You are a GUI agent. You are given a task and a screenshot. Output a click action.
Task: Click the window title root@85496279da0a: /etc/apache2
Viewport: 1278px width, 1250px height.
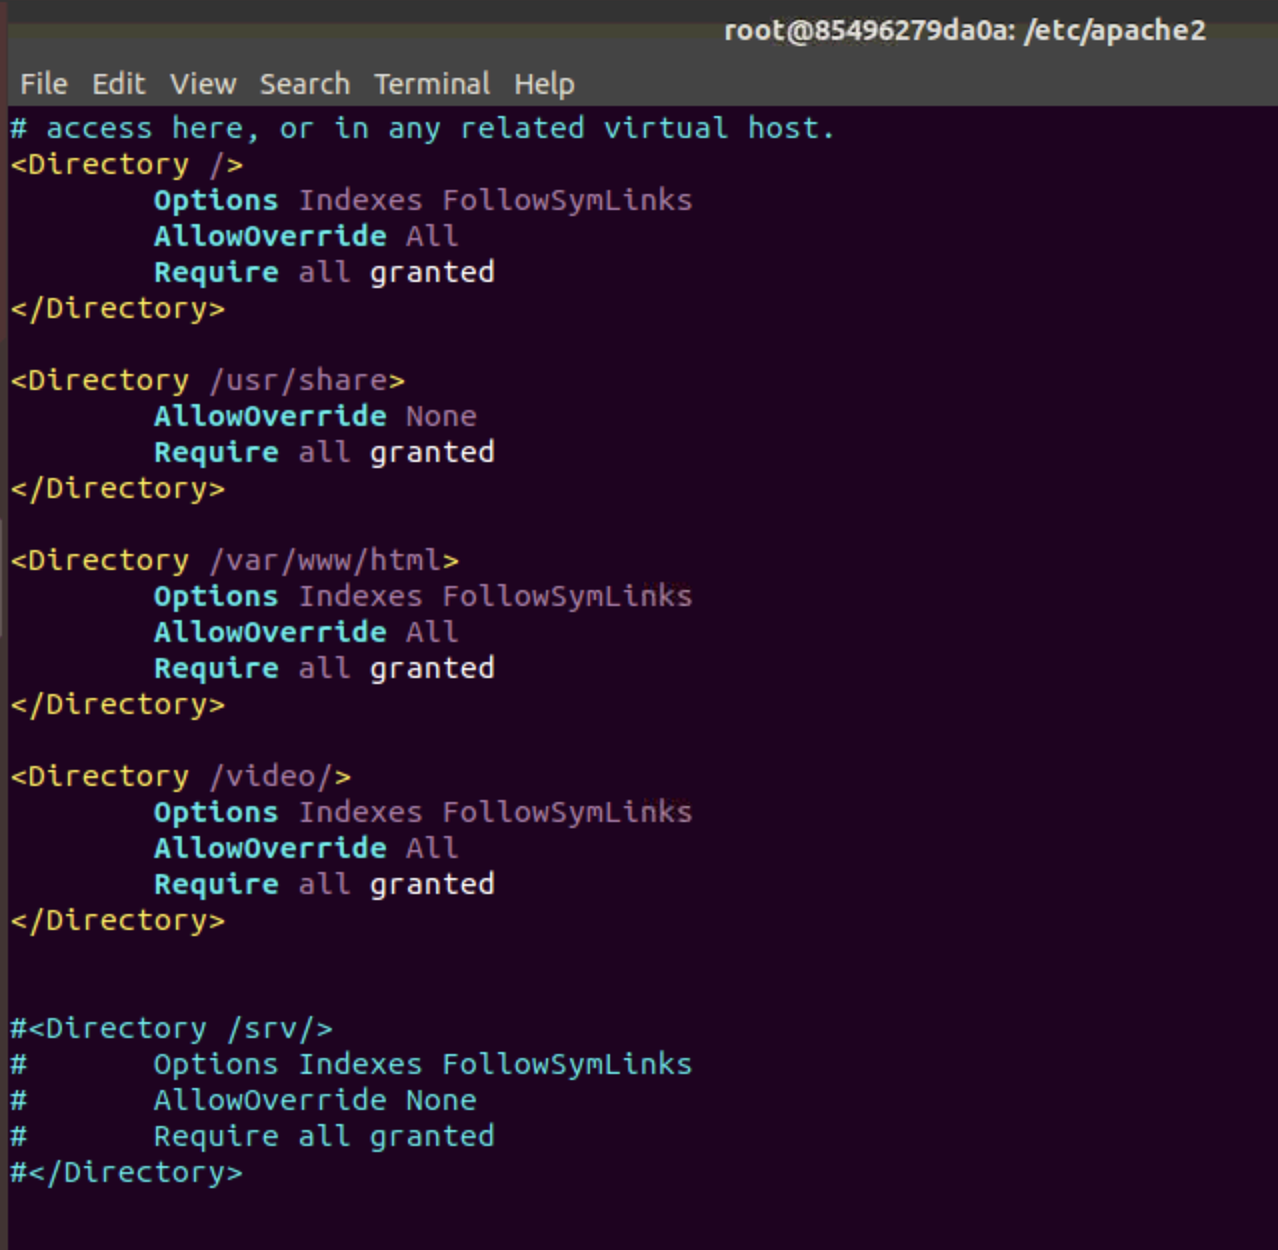[965, 31]
